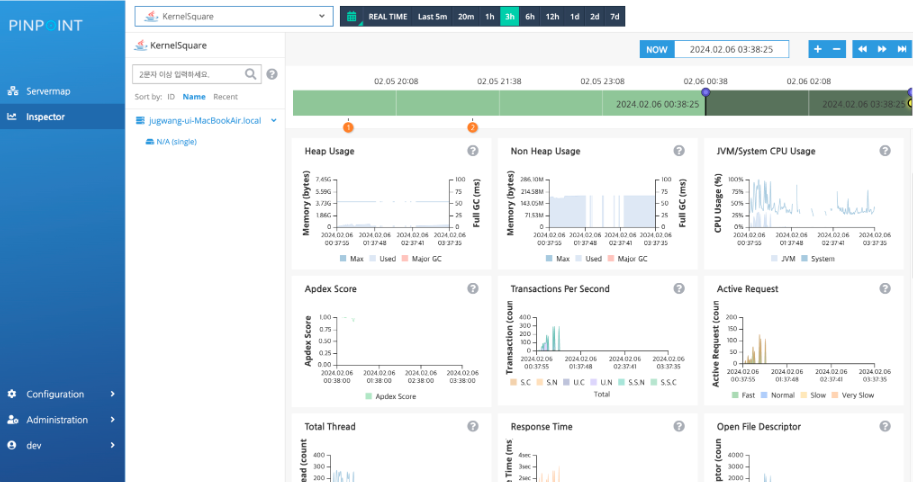This screenshot has height=482, width=913.
Task: Click timeline handle at 02.06 00:38
Action: click(706, 92)
